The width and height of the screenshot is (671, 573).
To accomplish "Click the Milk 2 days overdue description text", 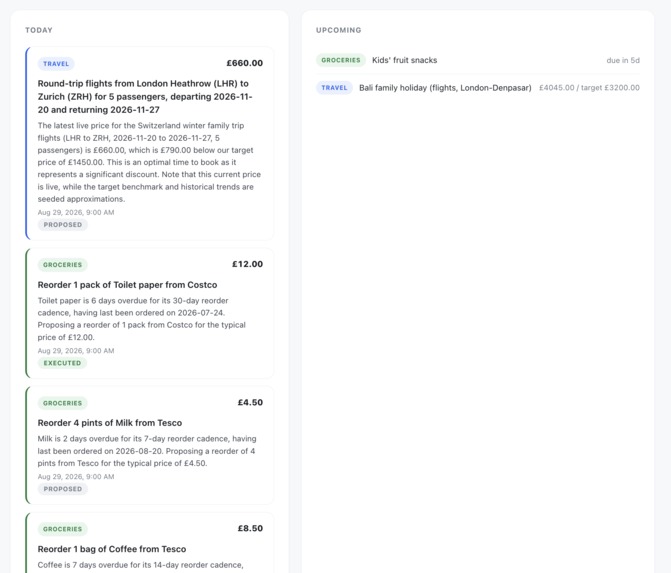I will point(147,451).
